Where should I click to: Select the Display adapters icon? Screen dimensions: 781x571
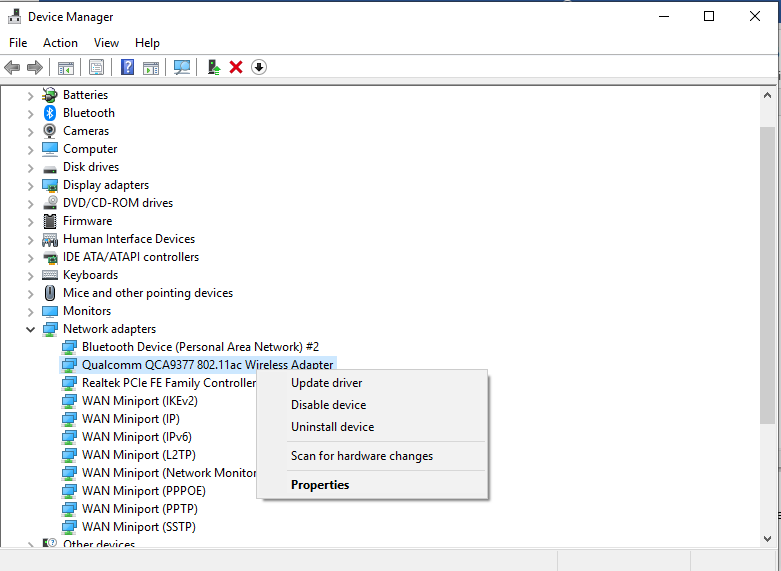click(x=50, y=185)
